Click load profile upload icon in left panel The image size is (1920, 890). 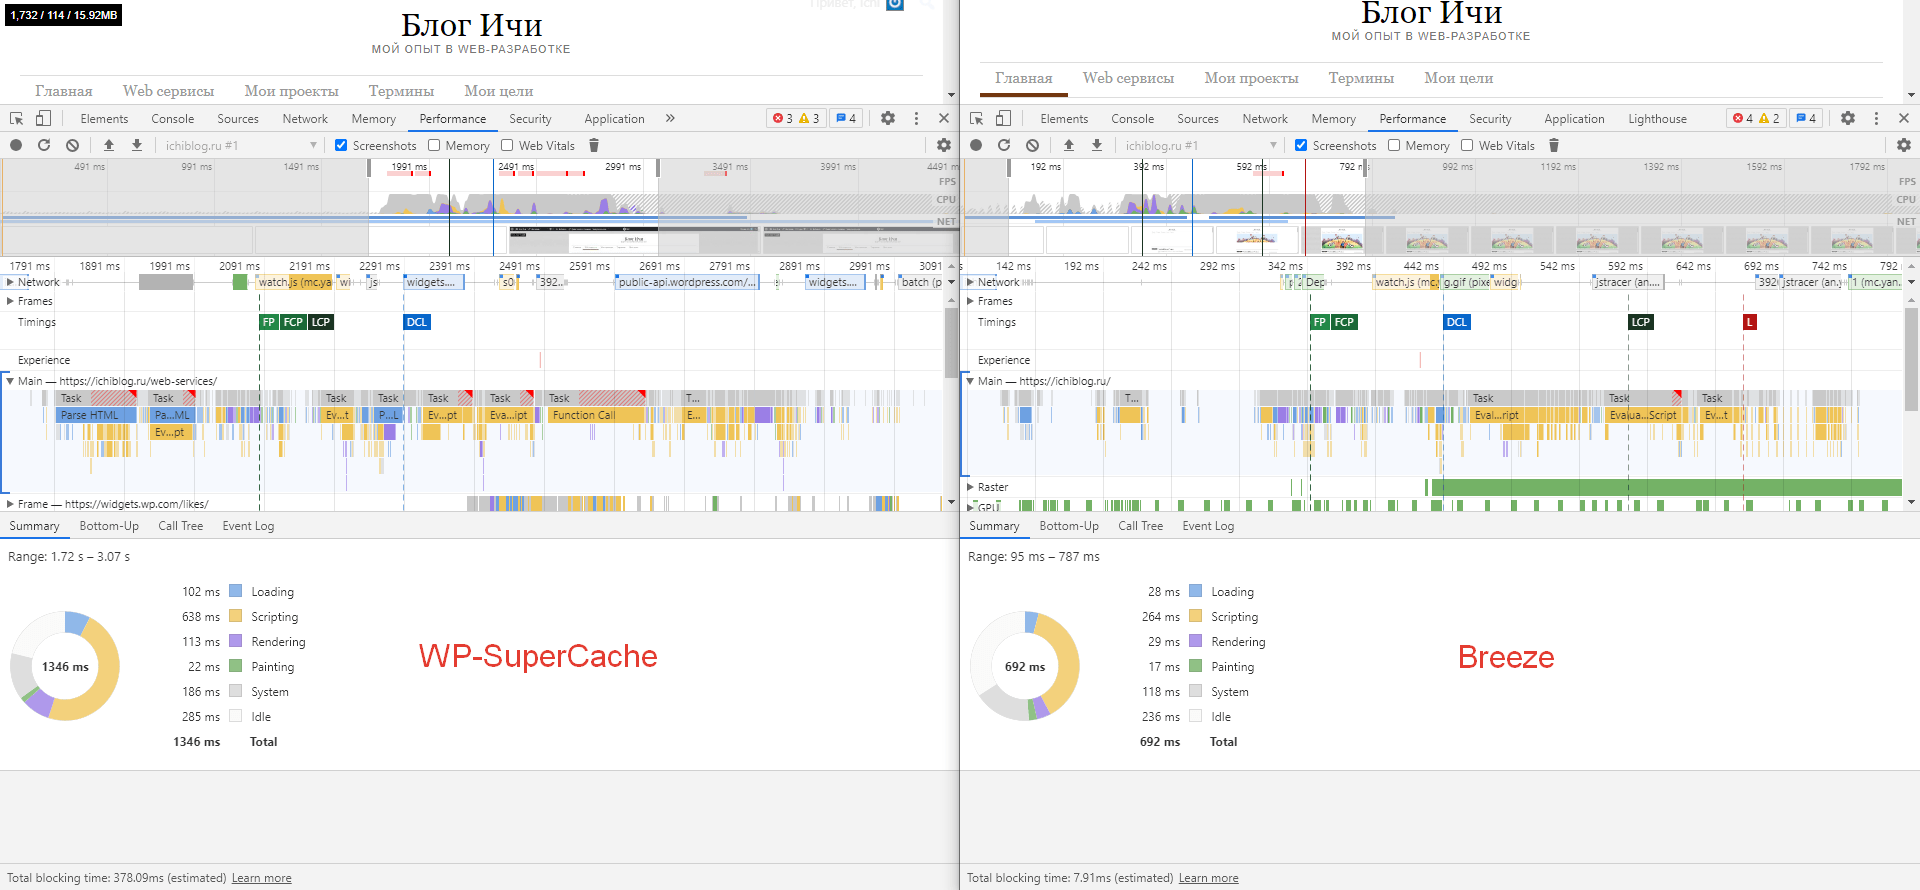pos(109,145)
